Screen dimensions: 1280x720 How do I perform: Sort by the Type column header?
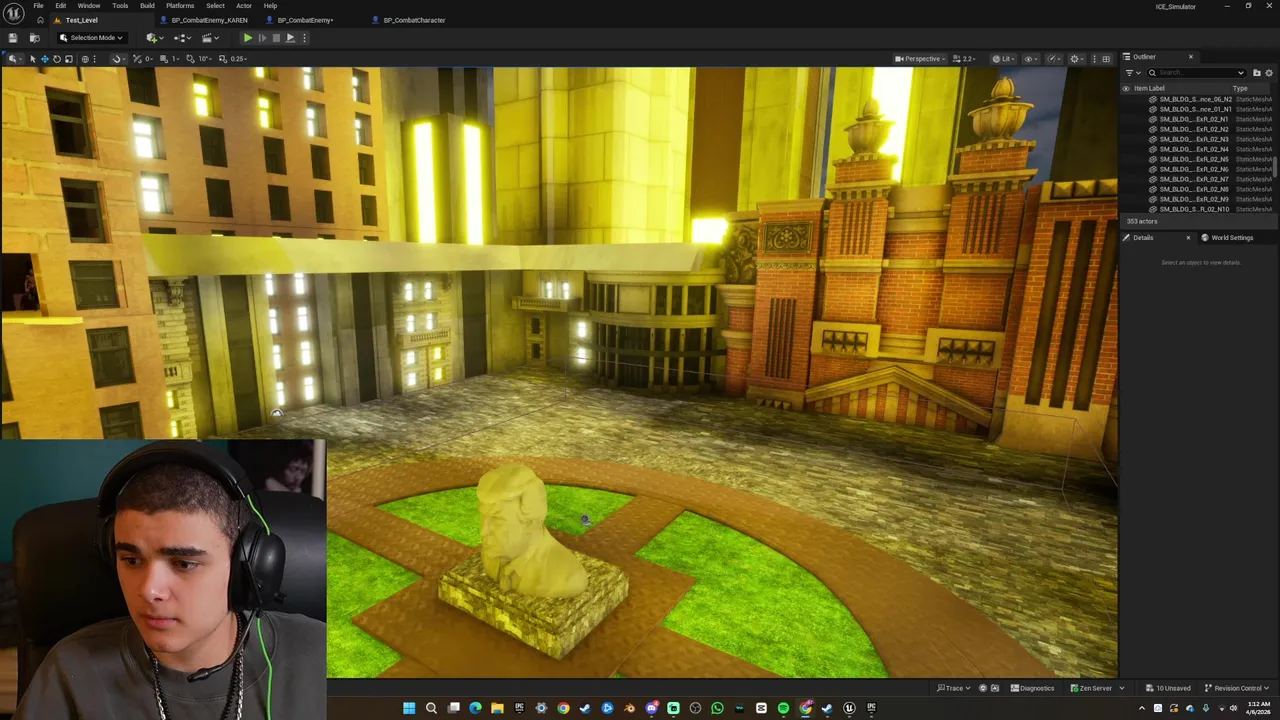tap(1240, 88)
